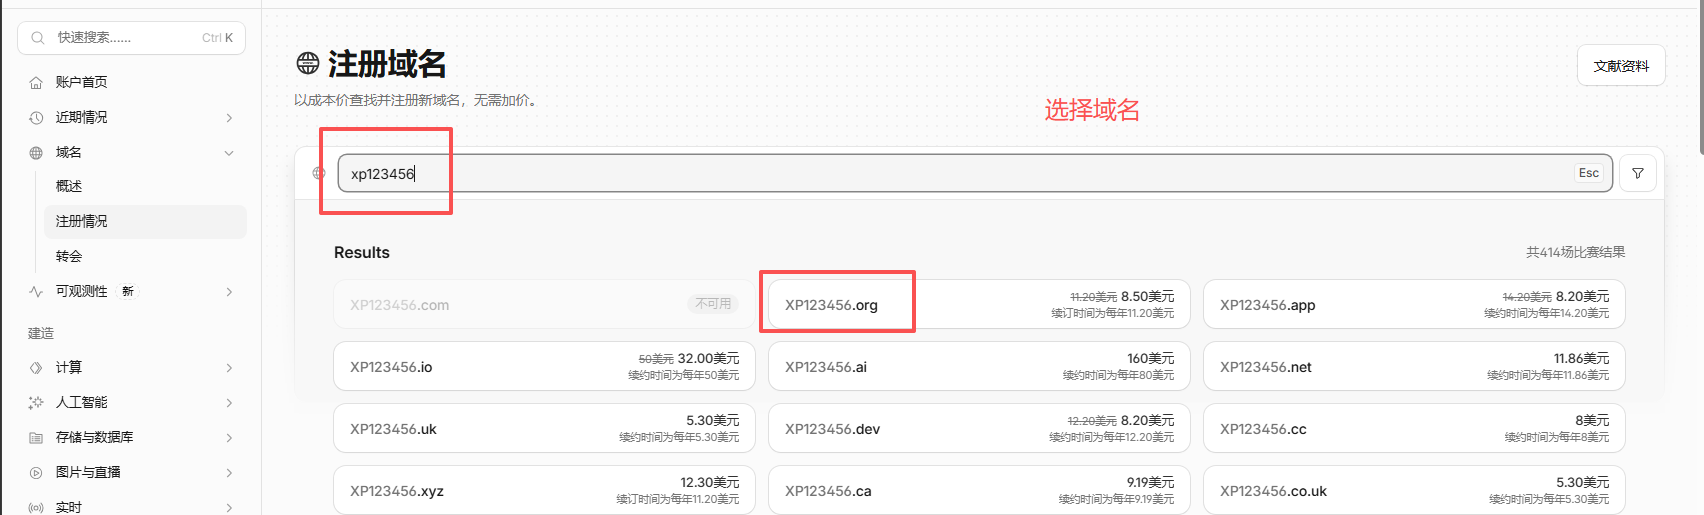Viewport: 1704px width, 515px height.
Task: Expand the 近期情况 chevron
Action: pos(229,118)
